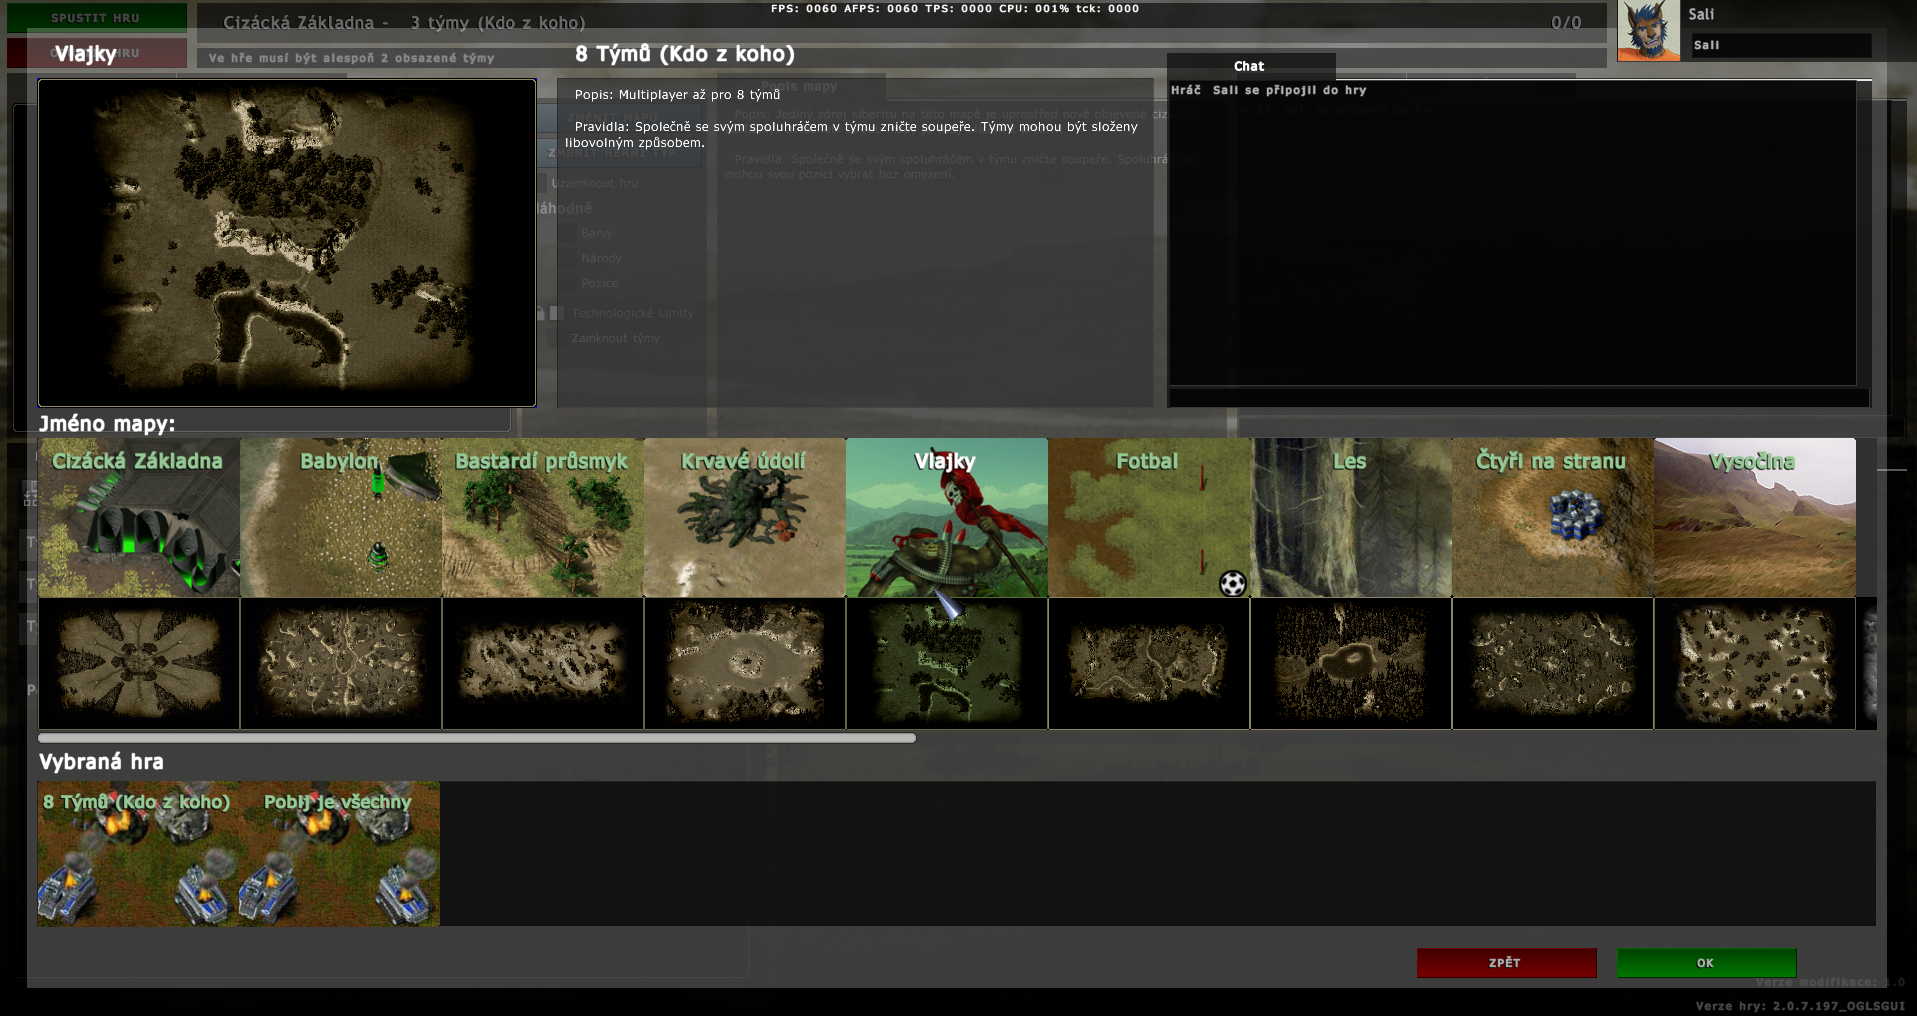
Task: Click the minimap below Les
Action: click(1351, 664)
